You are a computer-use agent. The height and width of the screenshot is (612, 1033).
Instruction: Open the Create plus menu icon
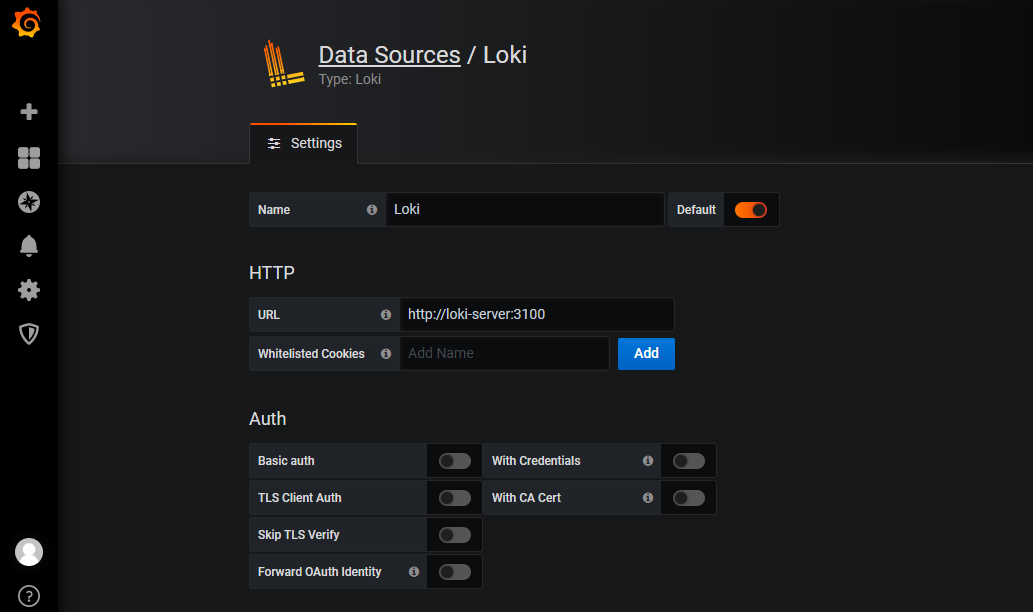29,112
